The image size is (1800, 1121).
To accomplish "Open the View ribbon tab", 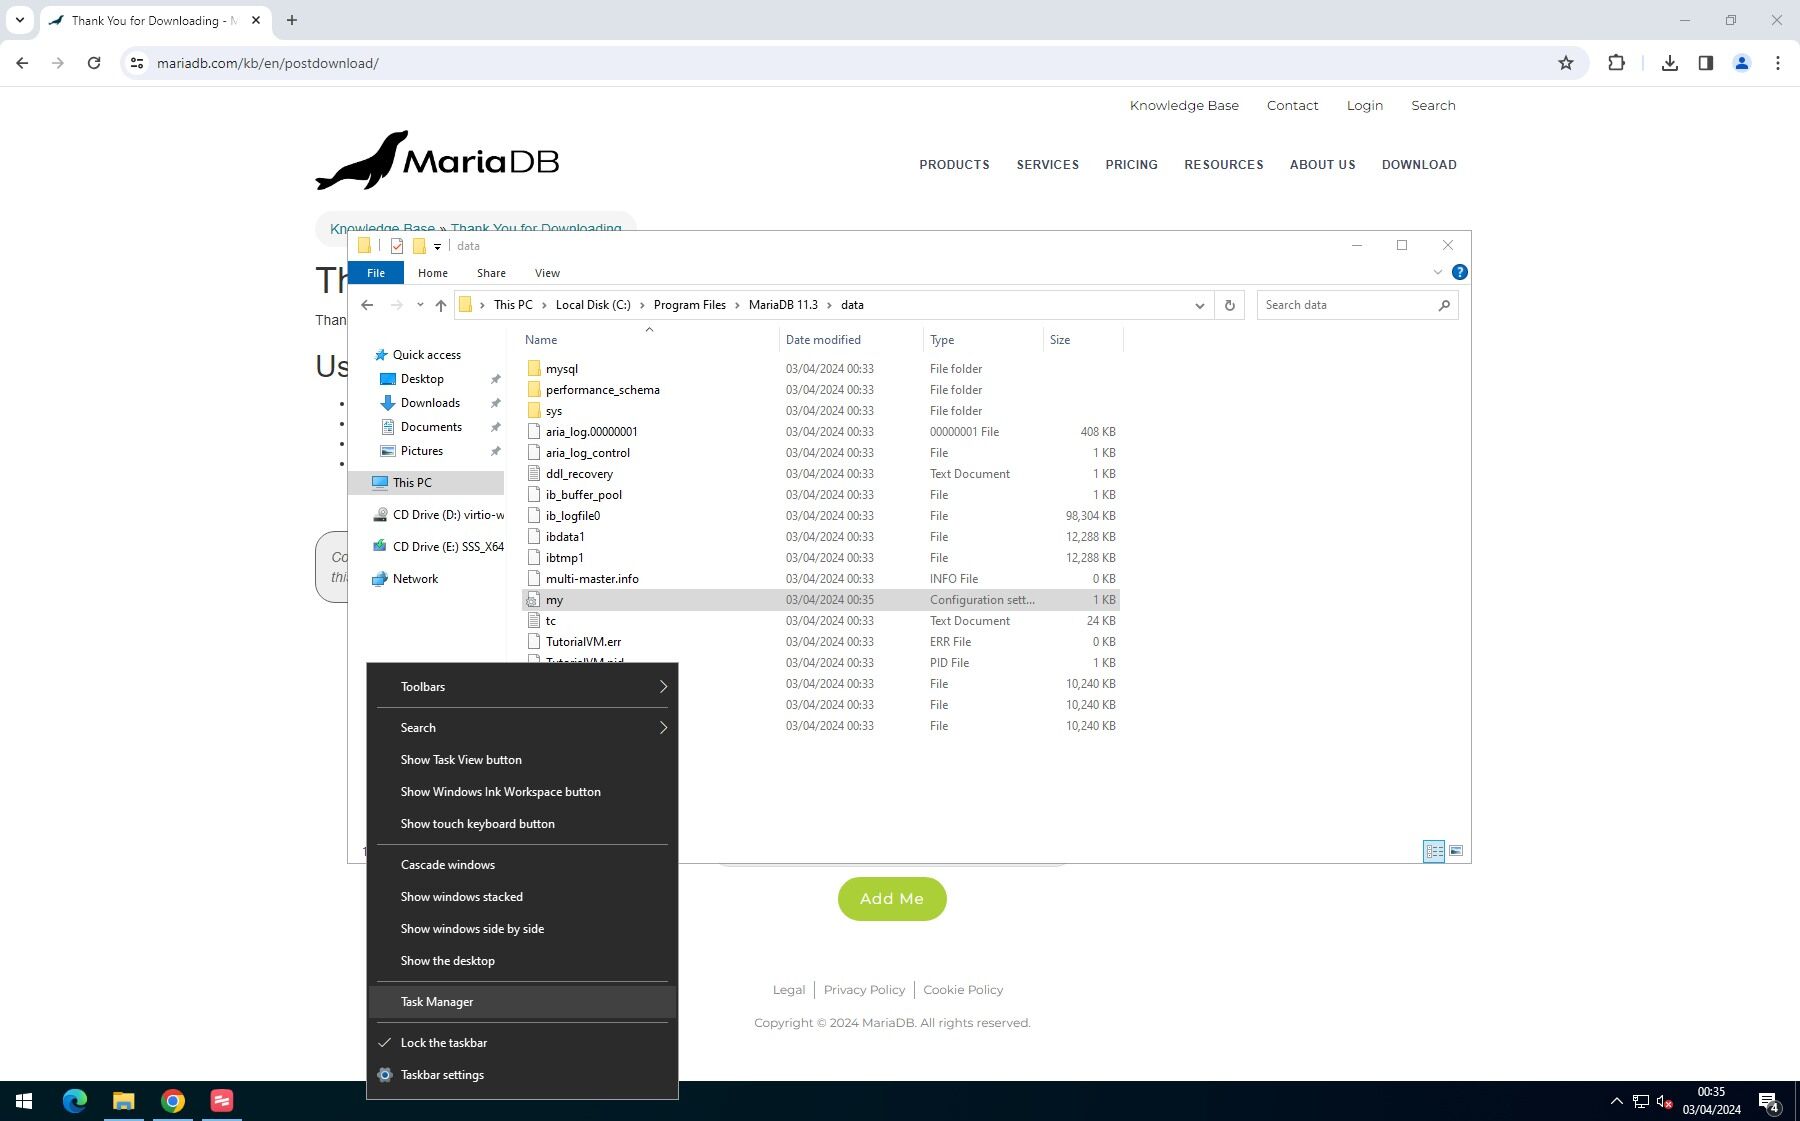I will (x=547, y=273).
